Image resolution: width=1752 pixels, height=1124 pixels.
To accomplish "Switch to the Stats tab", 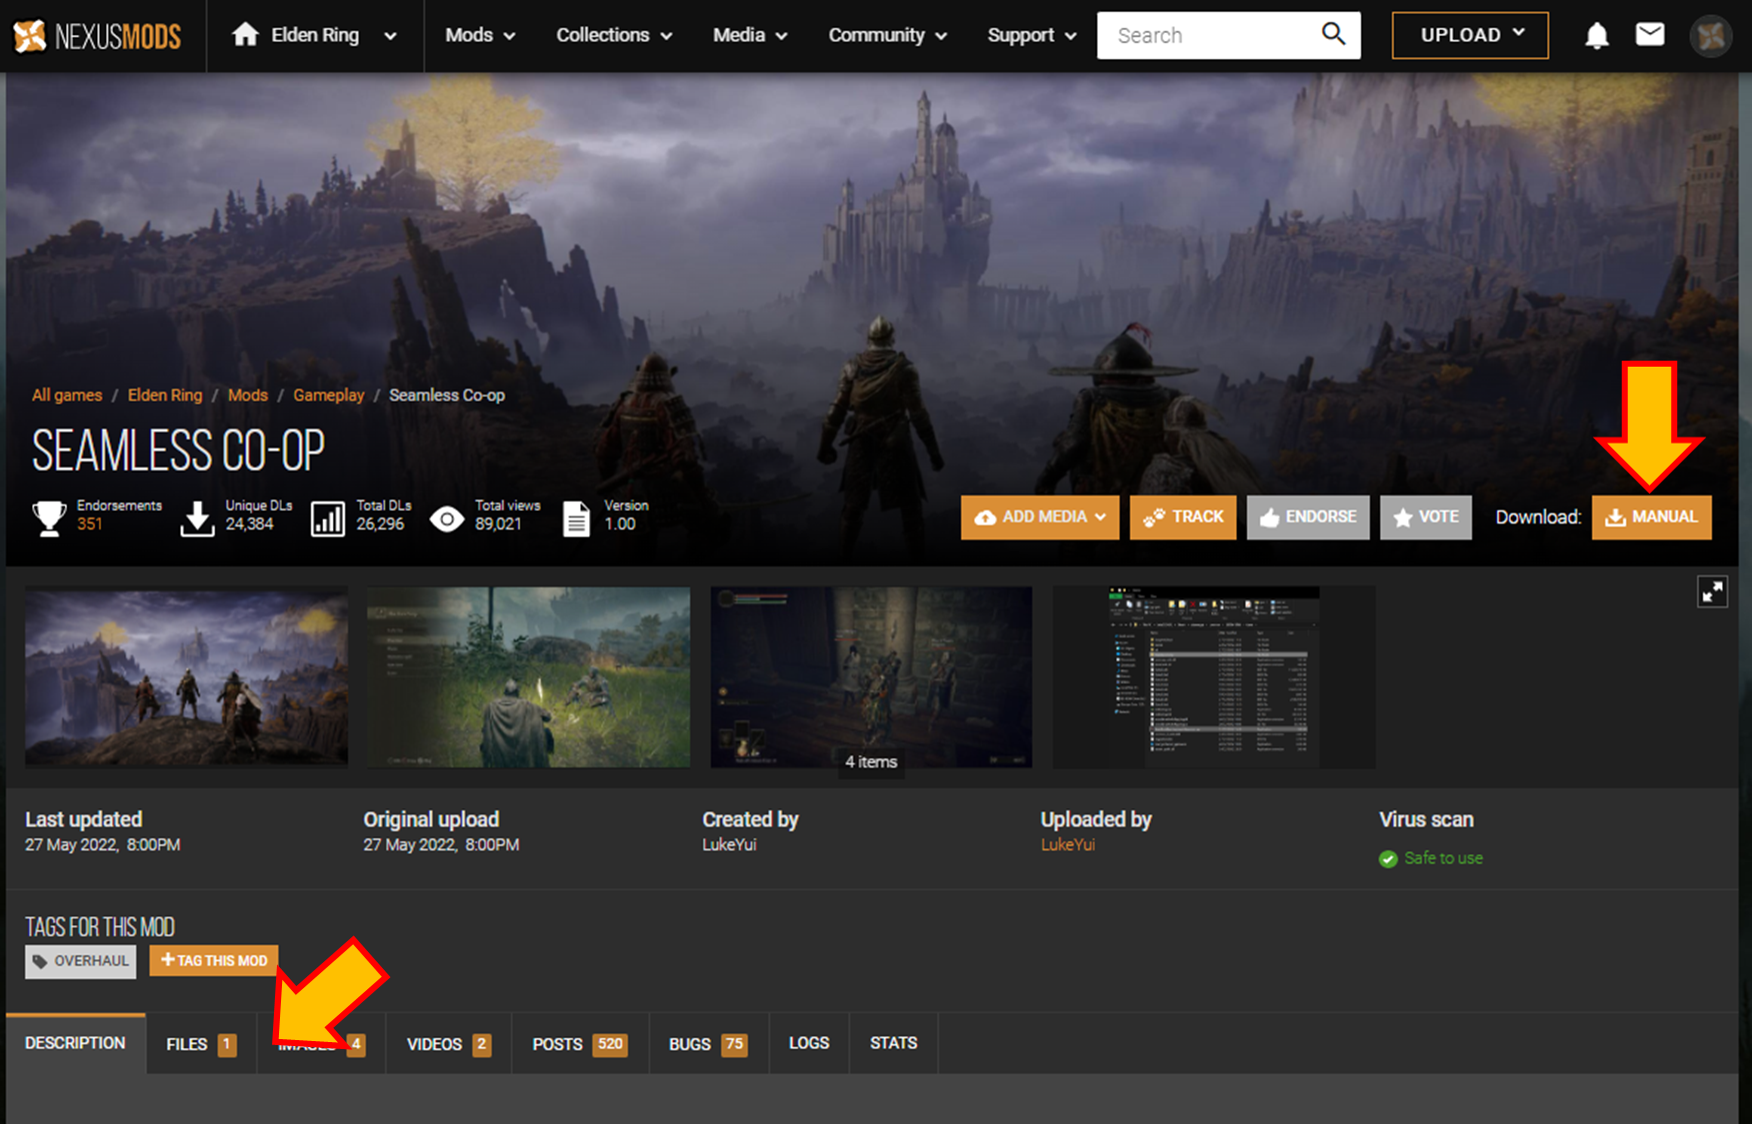I will coord(893,1043).
